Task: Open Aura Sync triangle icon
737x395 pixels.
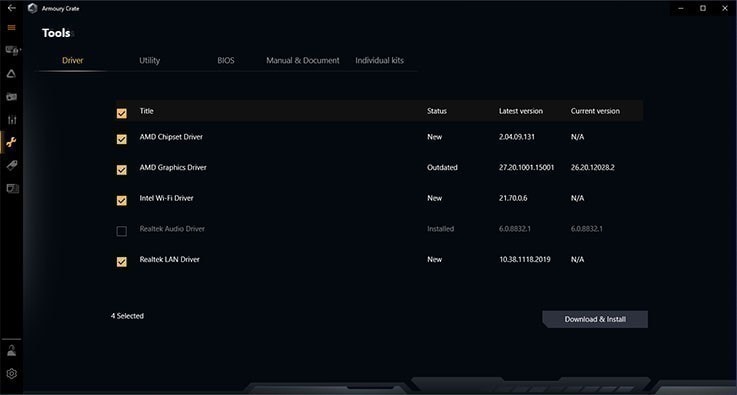Action: pyautogui.click(x=11, y=74)
